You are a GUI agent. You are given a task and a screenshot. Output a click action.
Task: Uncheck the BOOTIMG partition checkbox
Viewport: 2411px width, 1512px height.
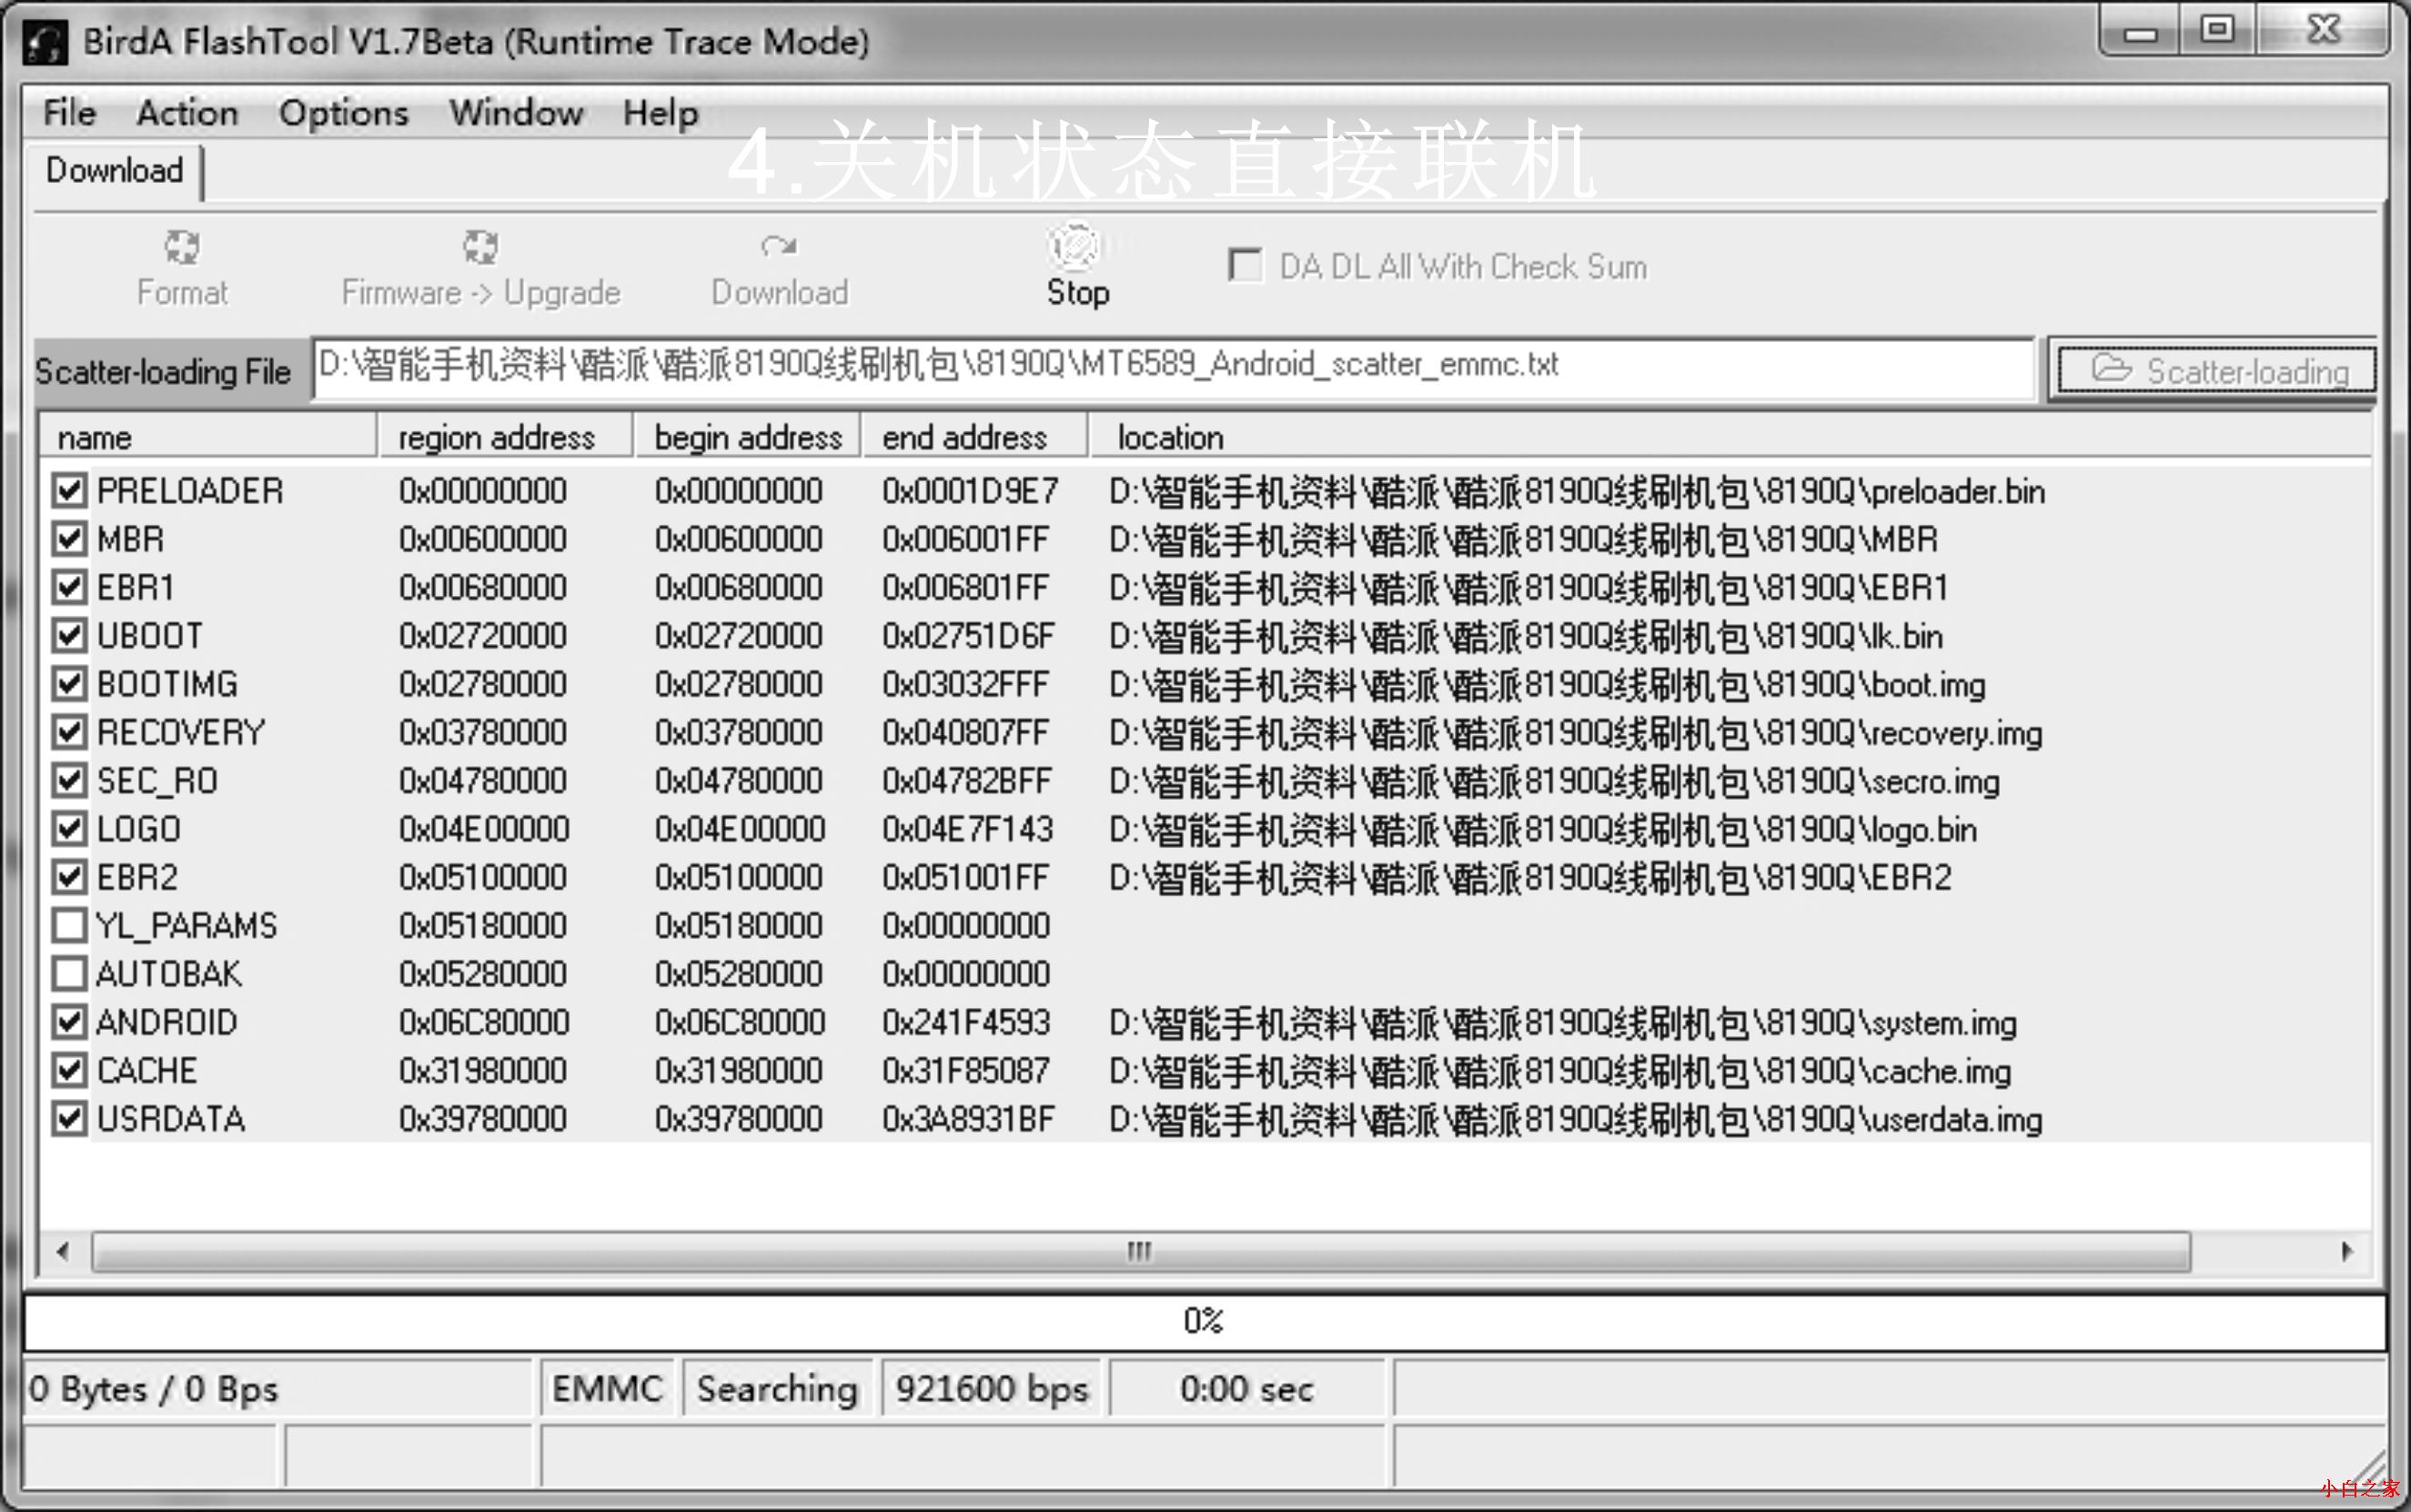pos(69,684)
